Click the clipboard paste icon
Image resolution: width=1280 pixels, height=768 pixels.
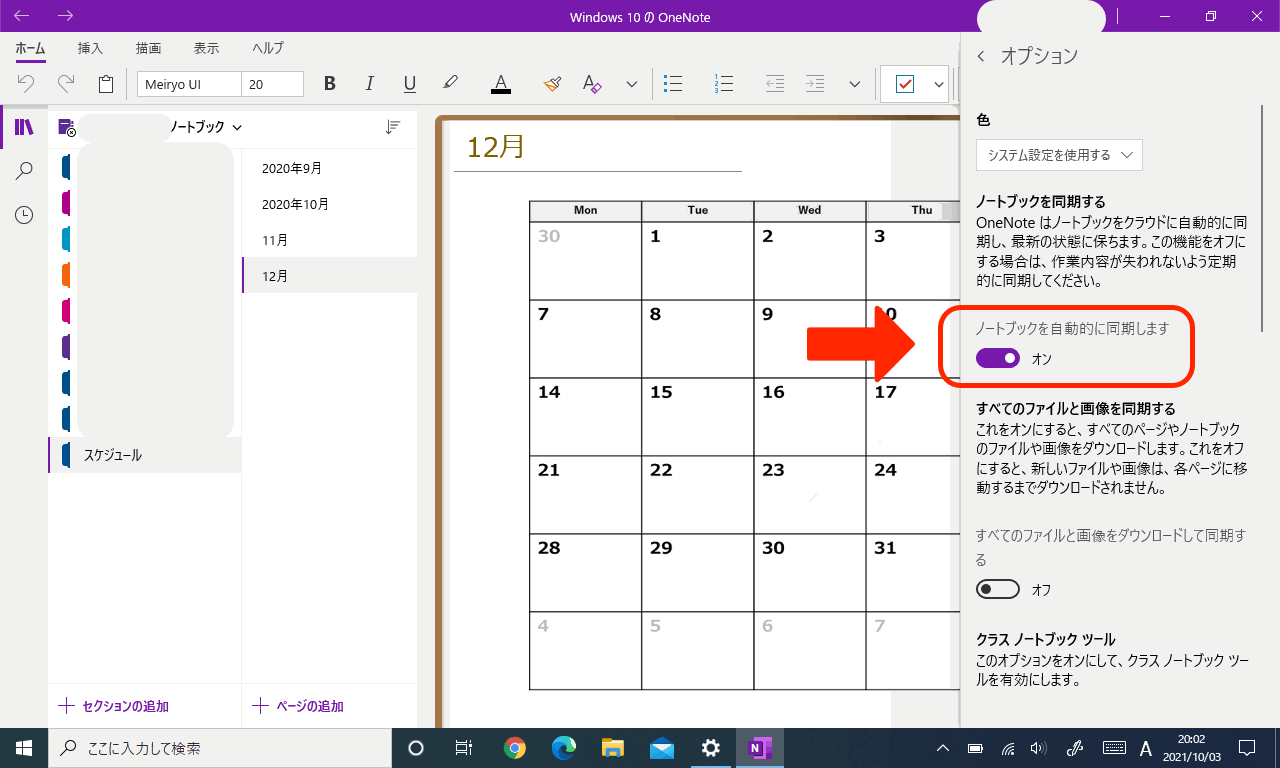(x=105, y=84)
